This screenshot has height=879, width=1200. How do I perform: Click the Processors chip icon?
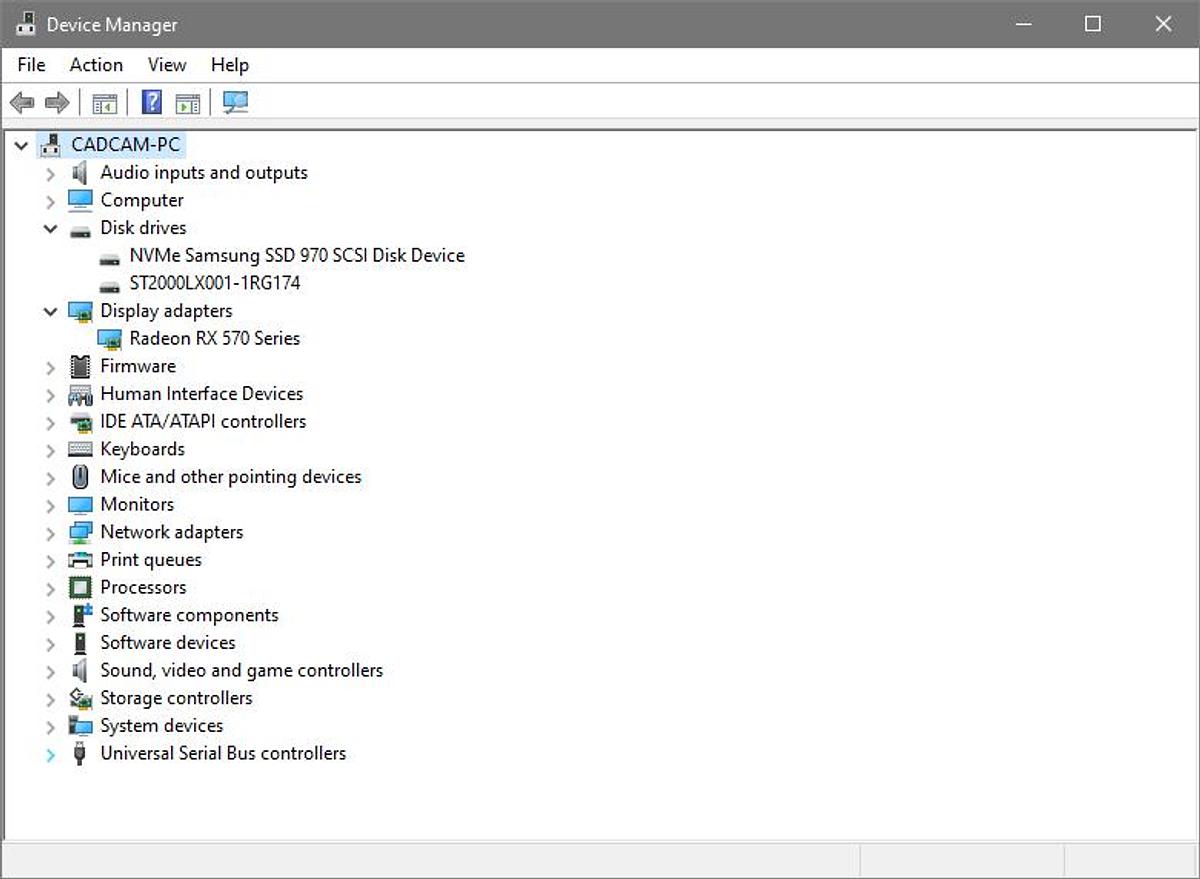click(80, 587)
